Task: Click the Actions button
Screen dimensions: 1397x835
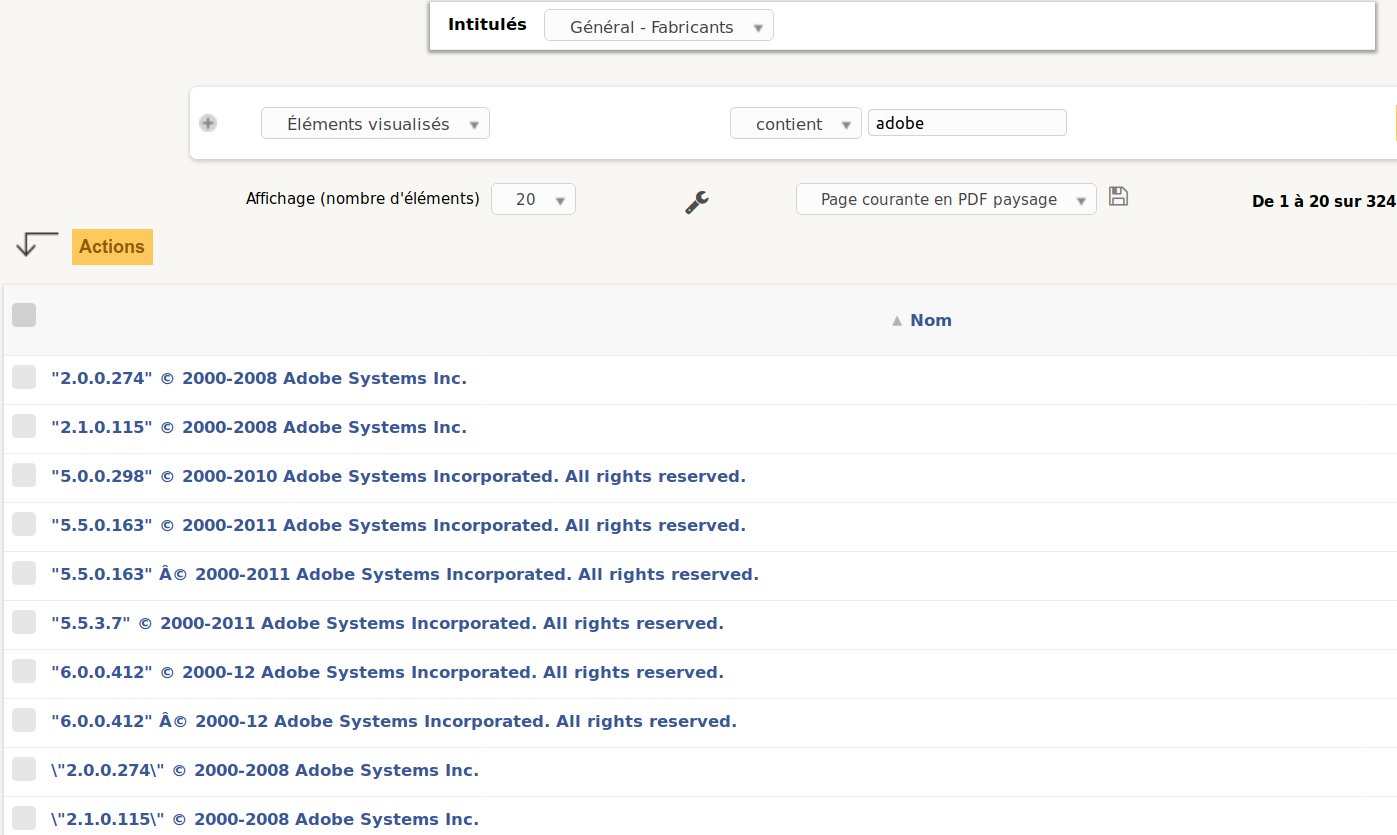Action: point(112,247)
